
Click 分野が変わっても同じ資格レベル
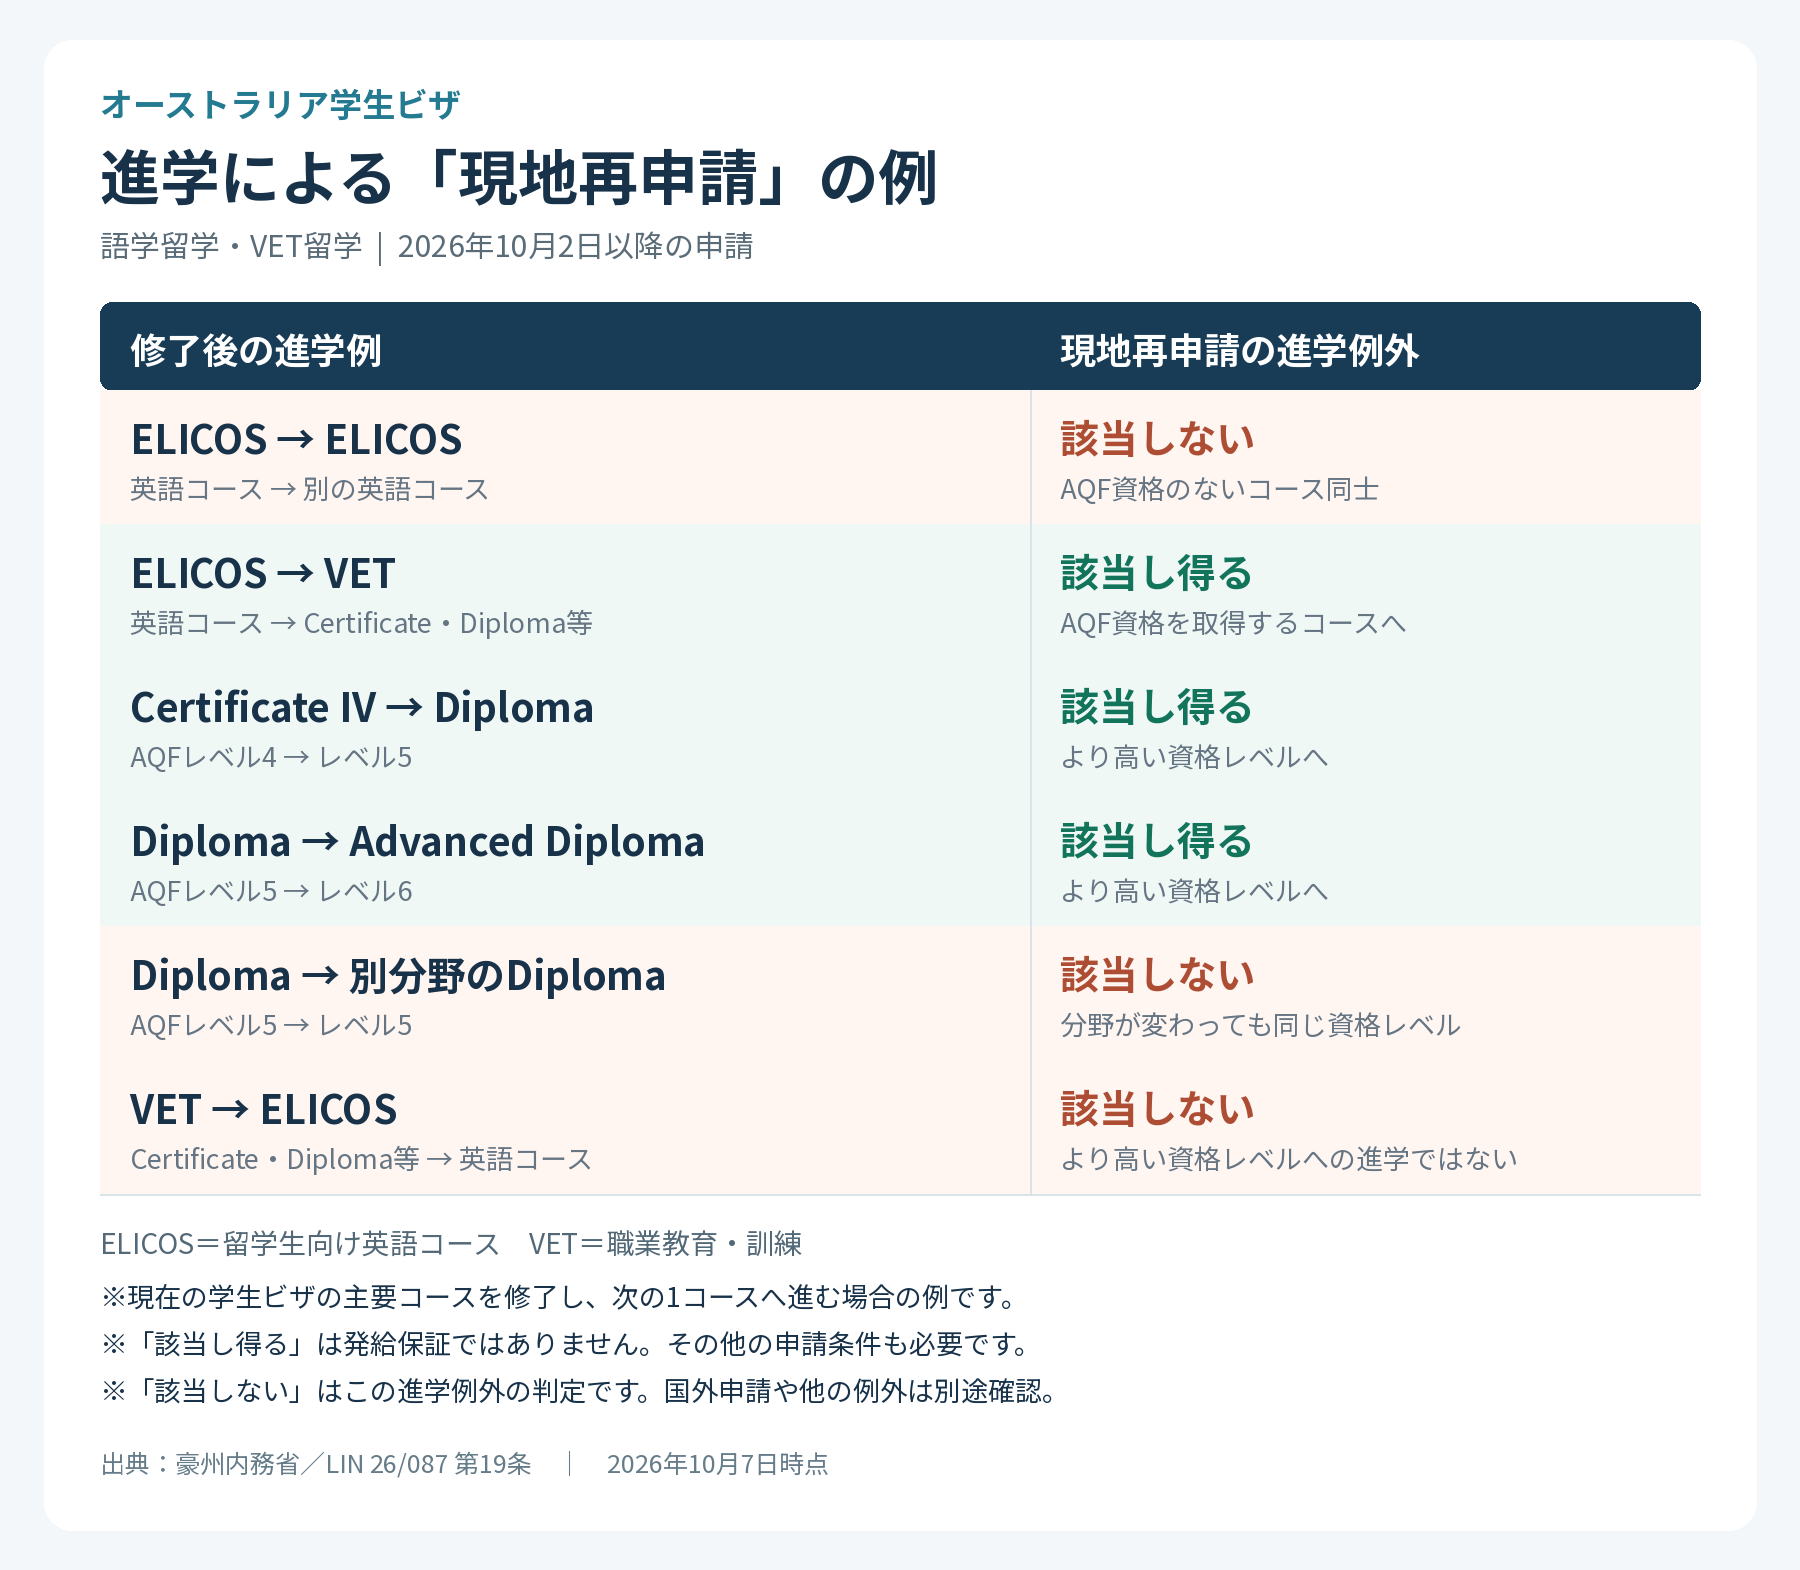pos(1261,1025)
